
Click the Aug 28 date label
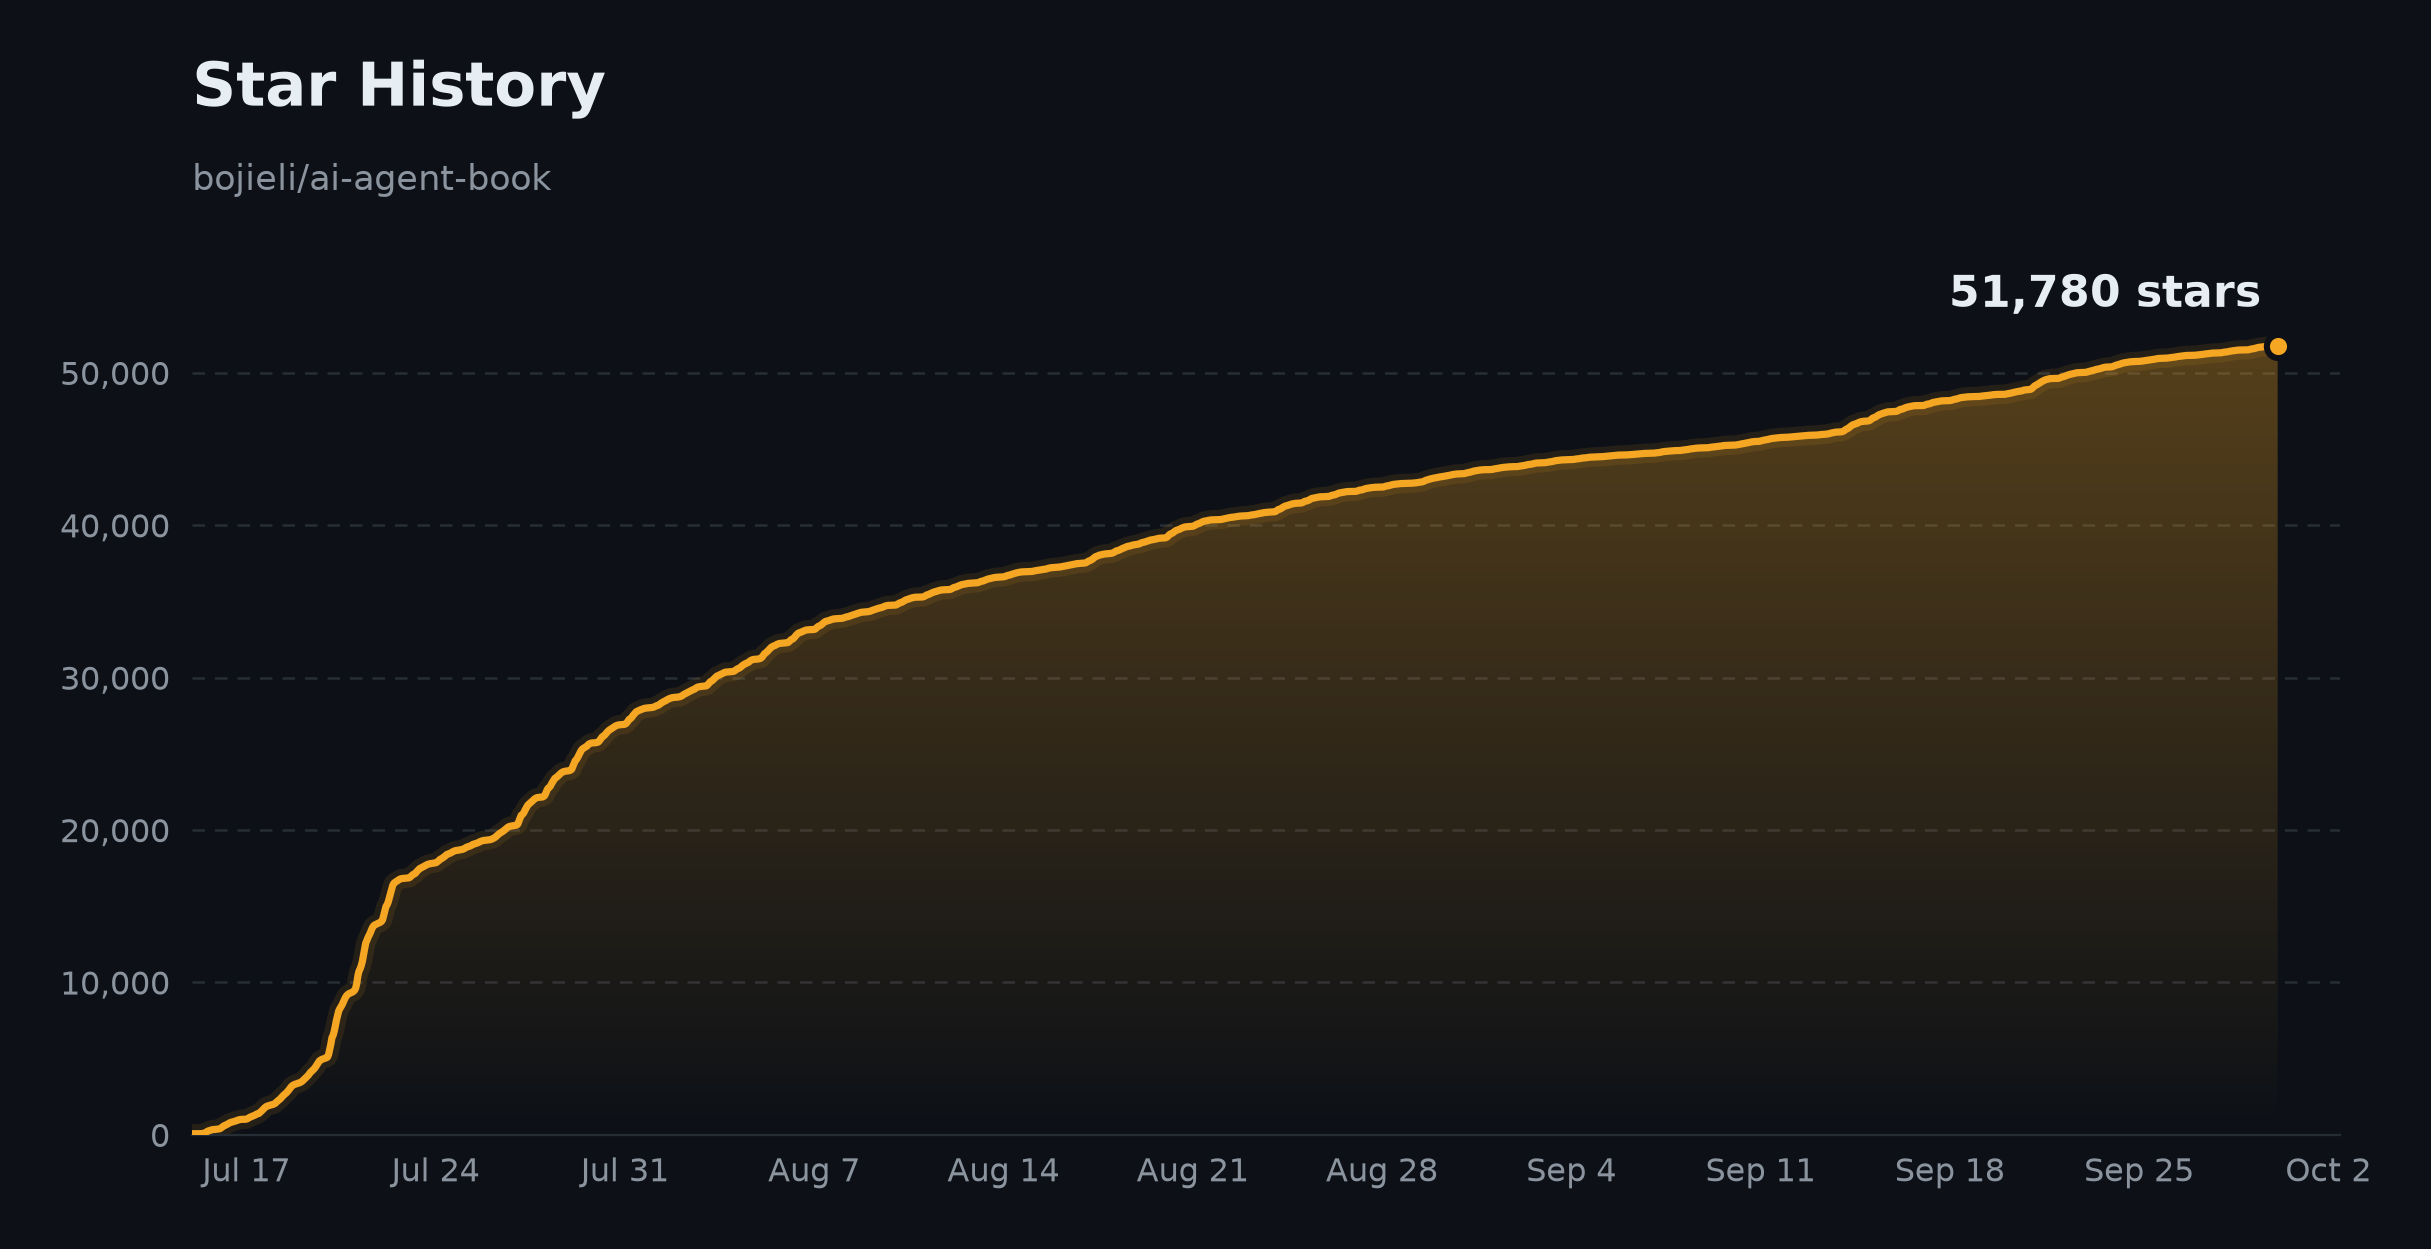[1382, 1171]
